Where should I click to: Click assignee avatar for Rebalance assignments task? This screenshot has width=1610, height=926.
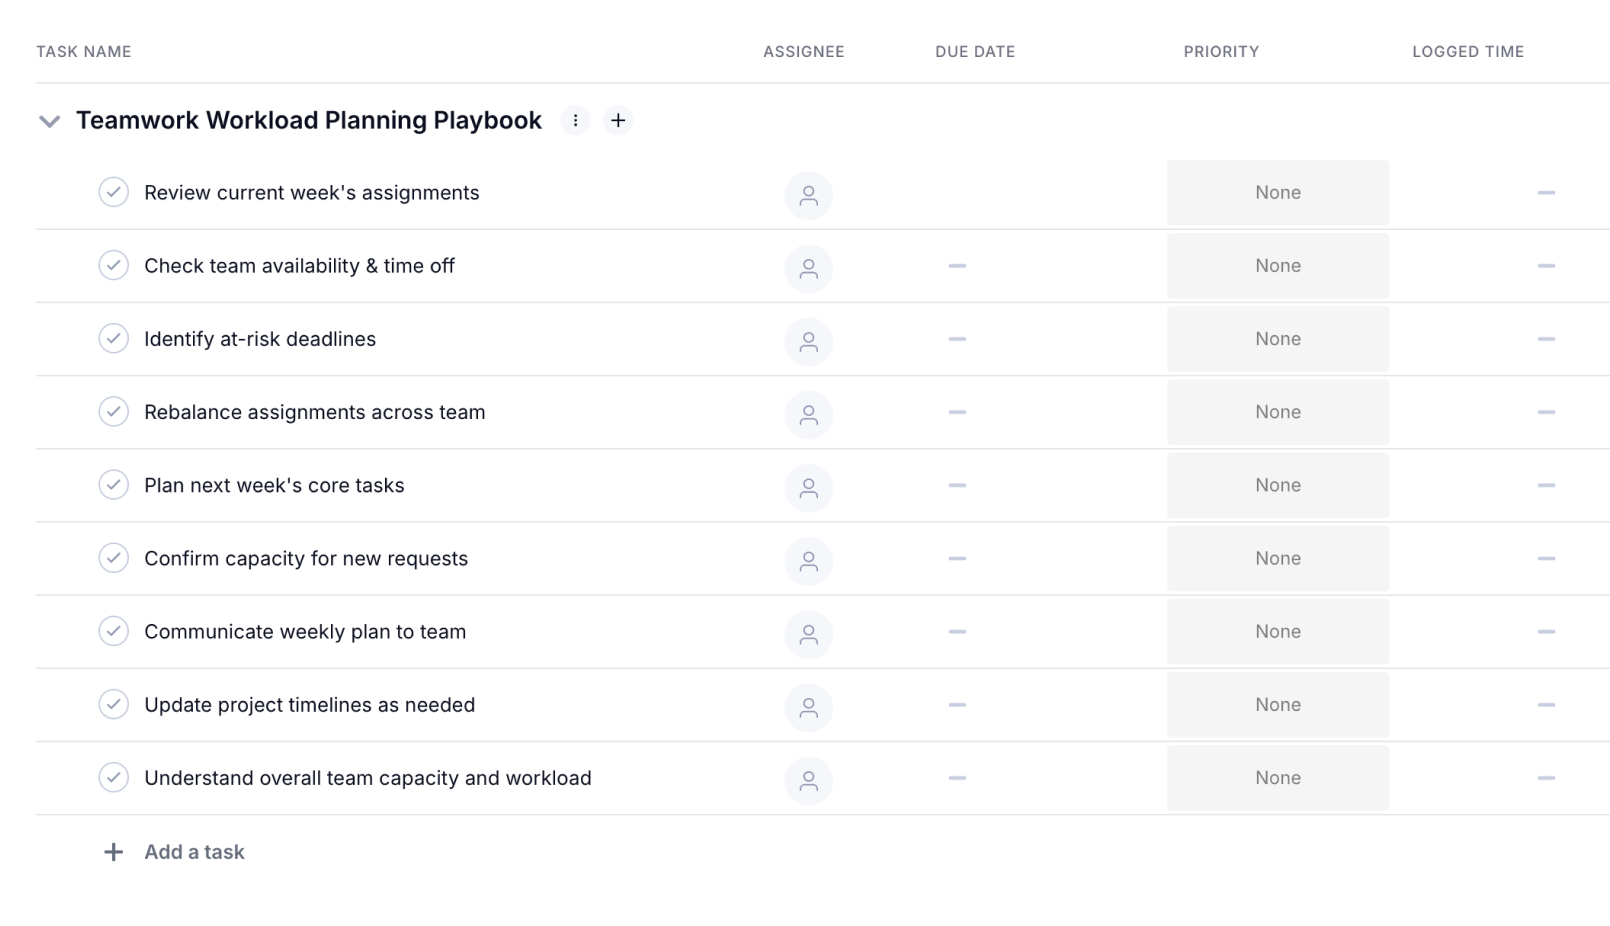(808, 414)
